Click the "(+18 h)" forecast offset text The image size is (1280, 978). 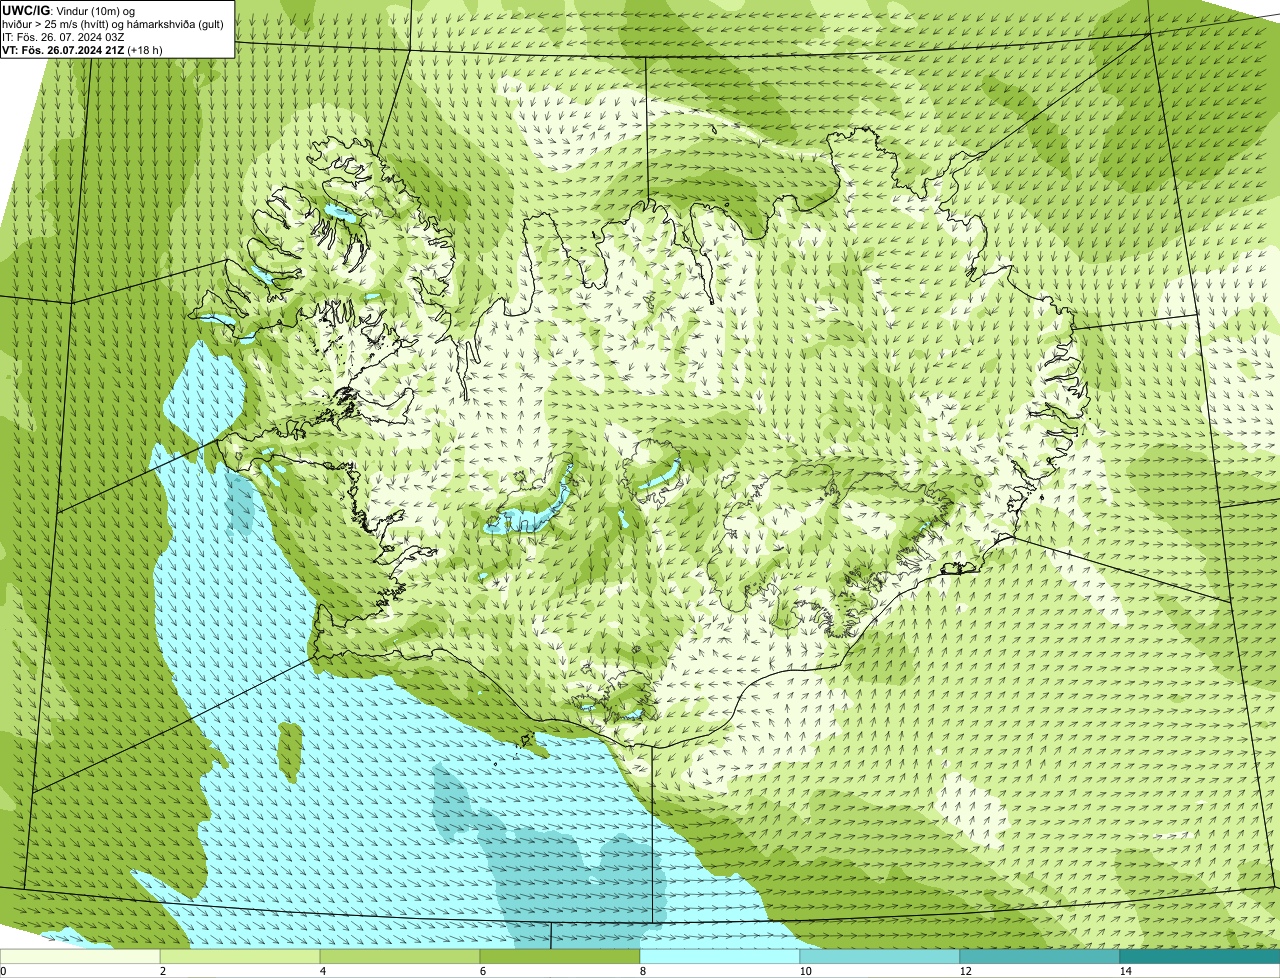[145, 50]
